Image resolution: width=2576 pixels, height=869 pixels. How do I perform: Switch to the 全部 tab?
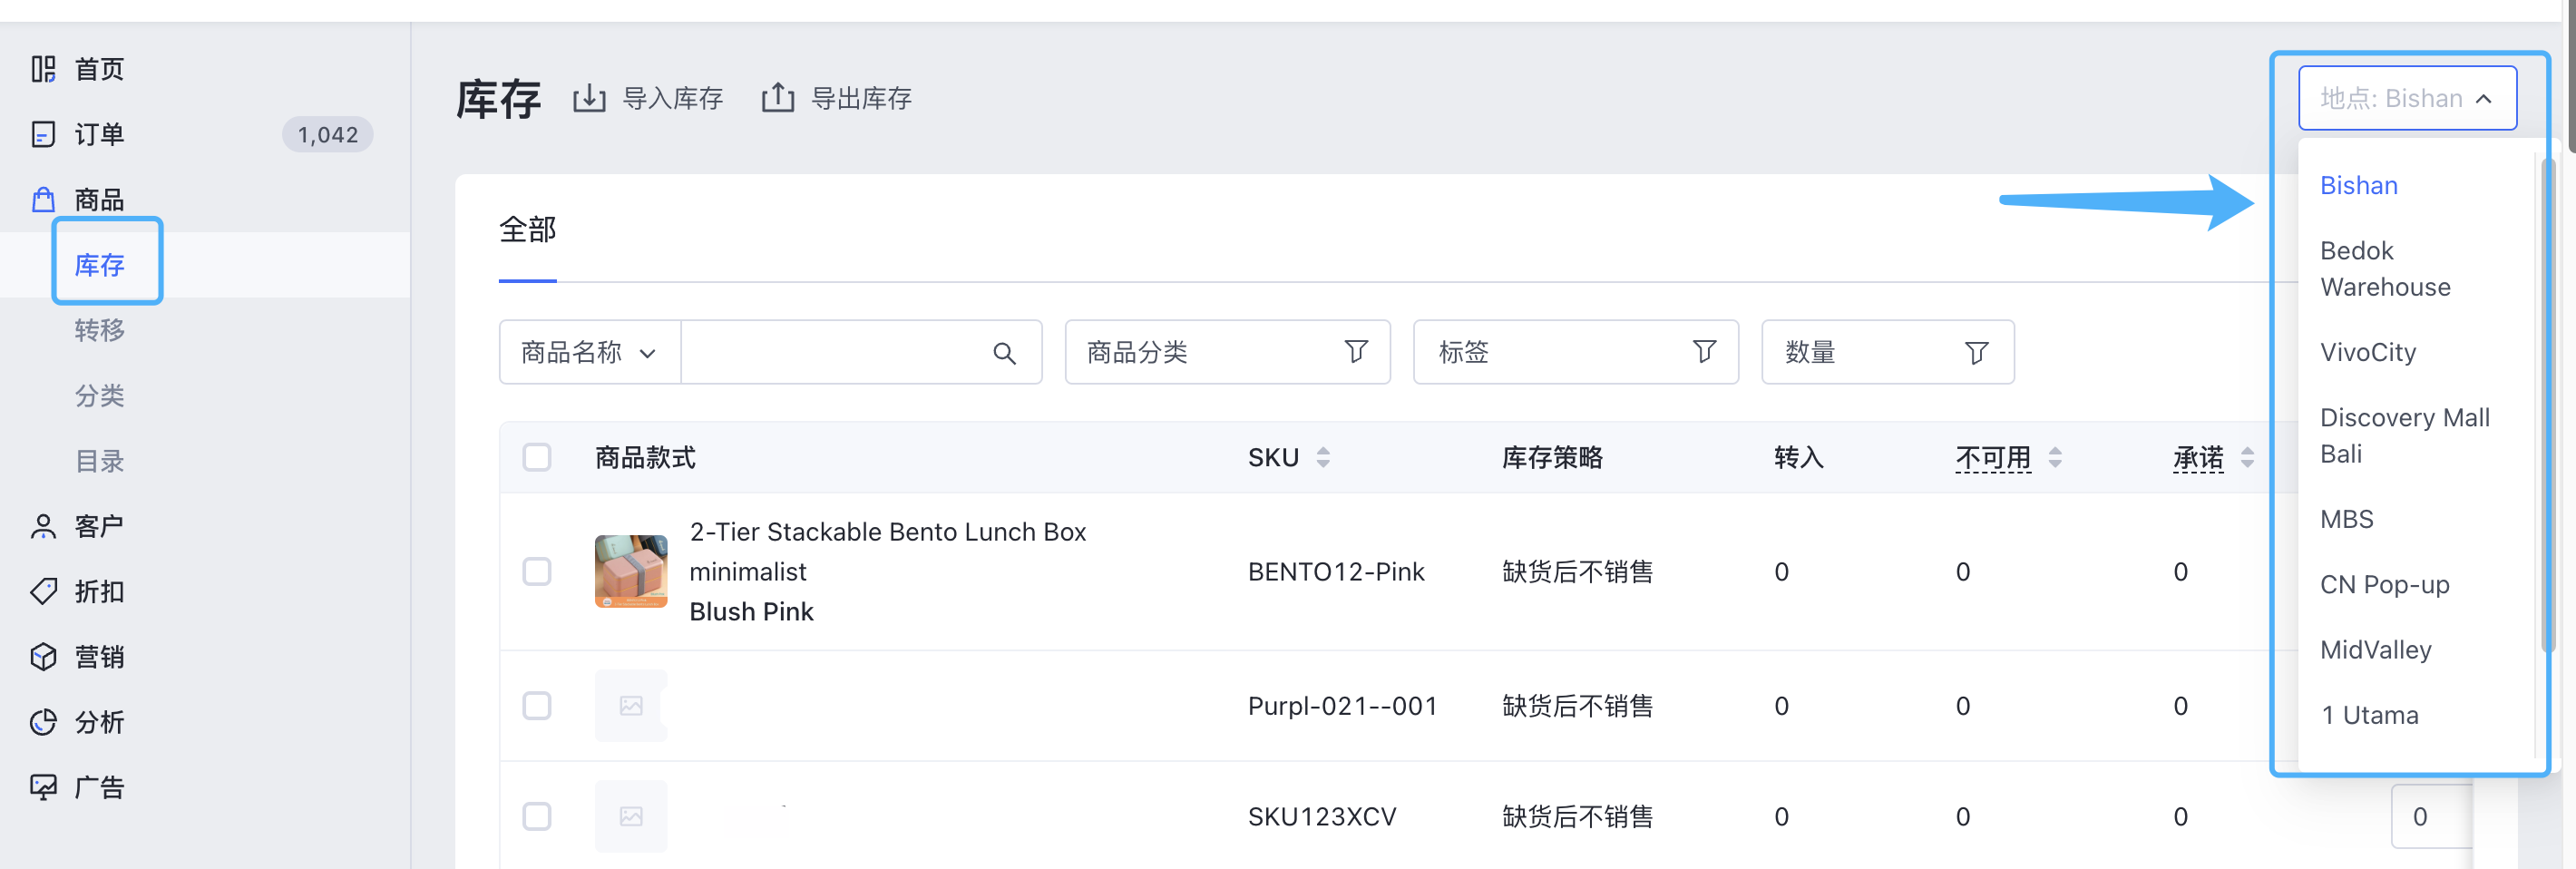click(x=527, y=230)
